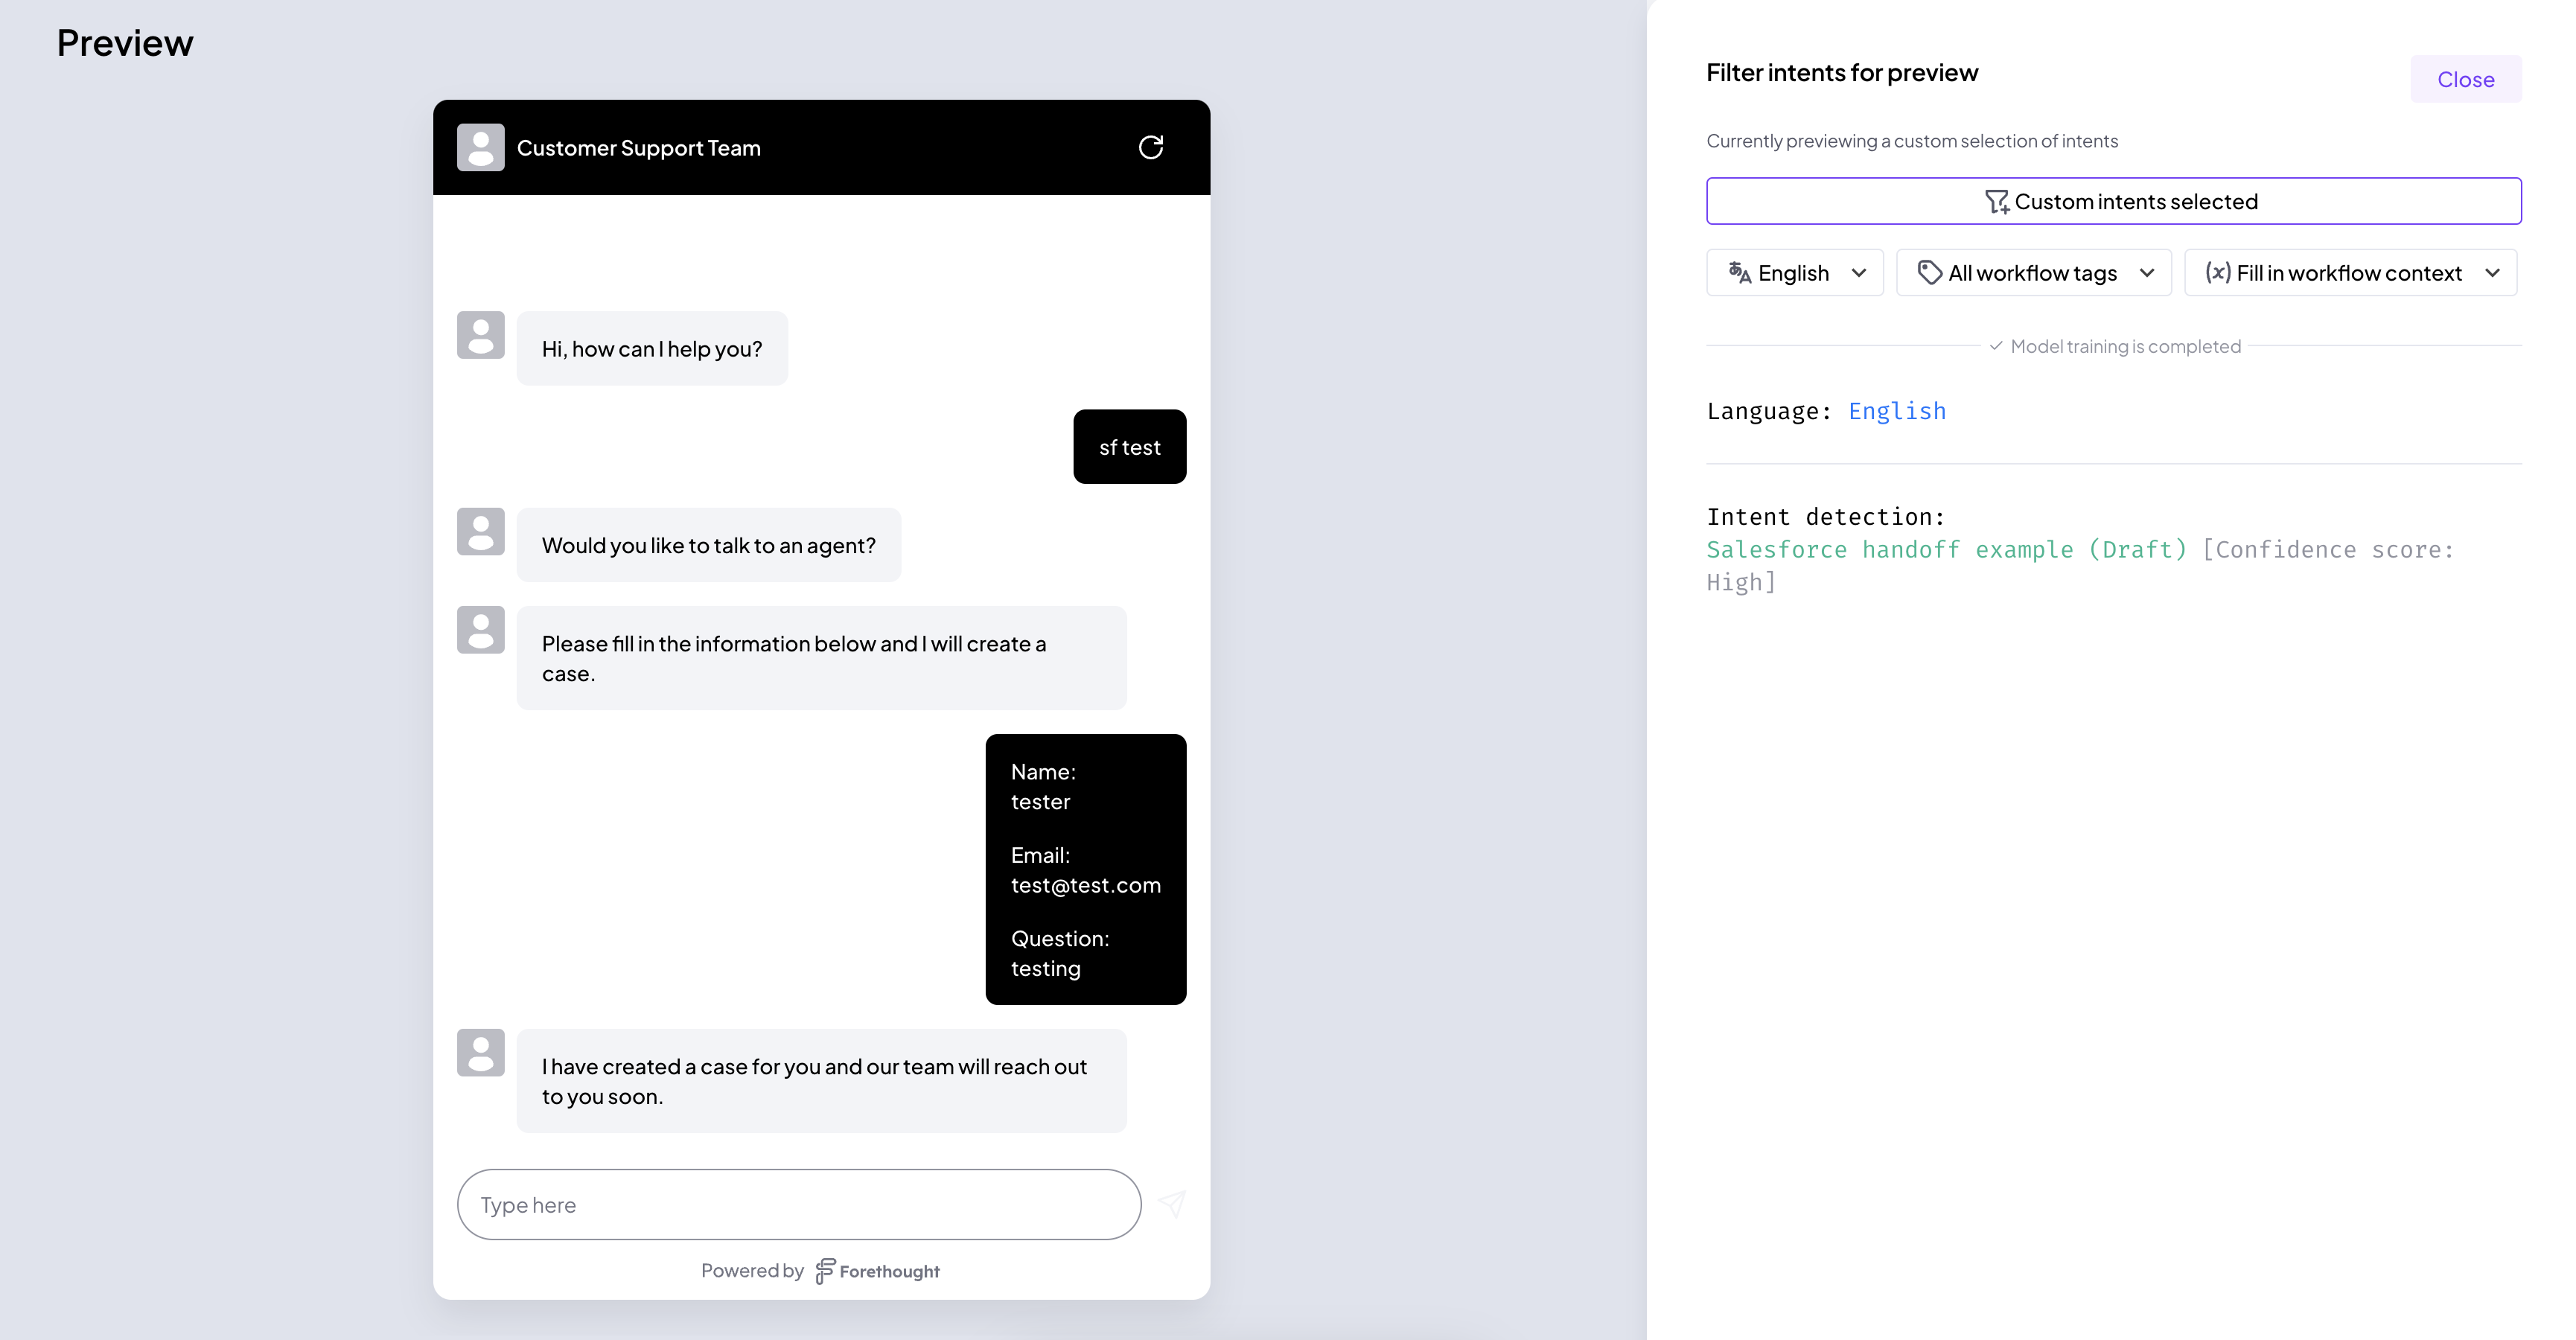This screenshot has height=1340, width=2576.
Task: Click the 'Would you like to talk to an agent?' message
Action: coord(709,546)
